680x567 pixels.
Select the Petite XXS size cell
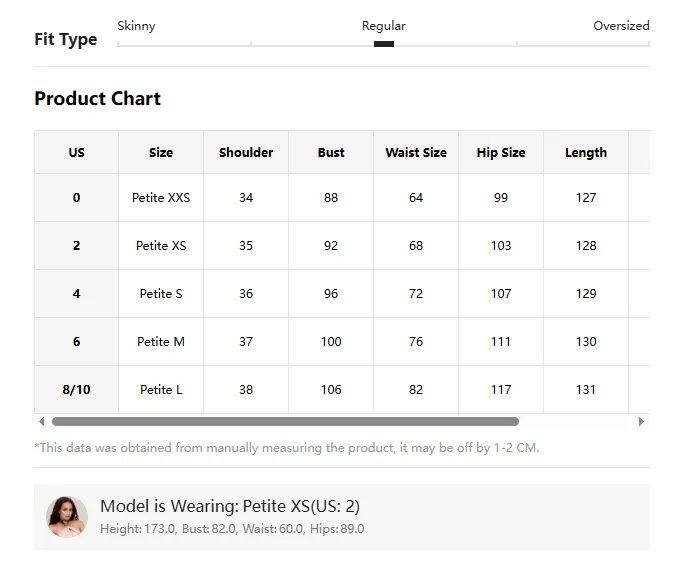[x=161, y=198]
